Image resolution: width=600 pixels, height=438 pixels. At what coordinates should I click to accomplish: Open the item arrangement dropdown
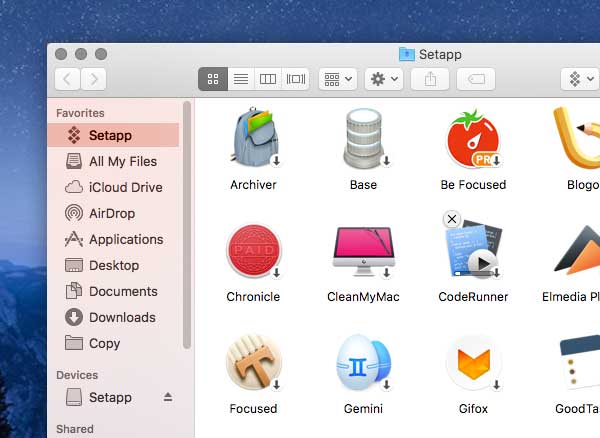[x=338, y=79]
